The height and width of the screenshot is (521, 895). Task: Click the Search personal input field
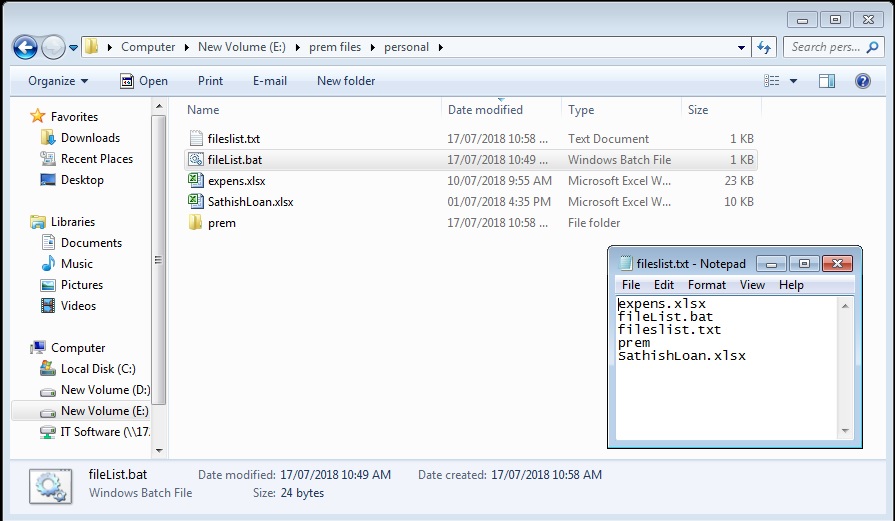pyautogui.click(x=825, y=47)
